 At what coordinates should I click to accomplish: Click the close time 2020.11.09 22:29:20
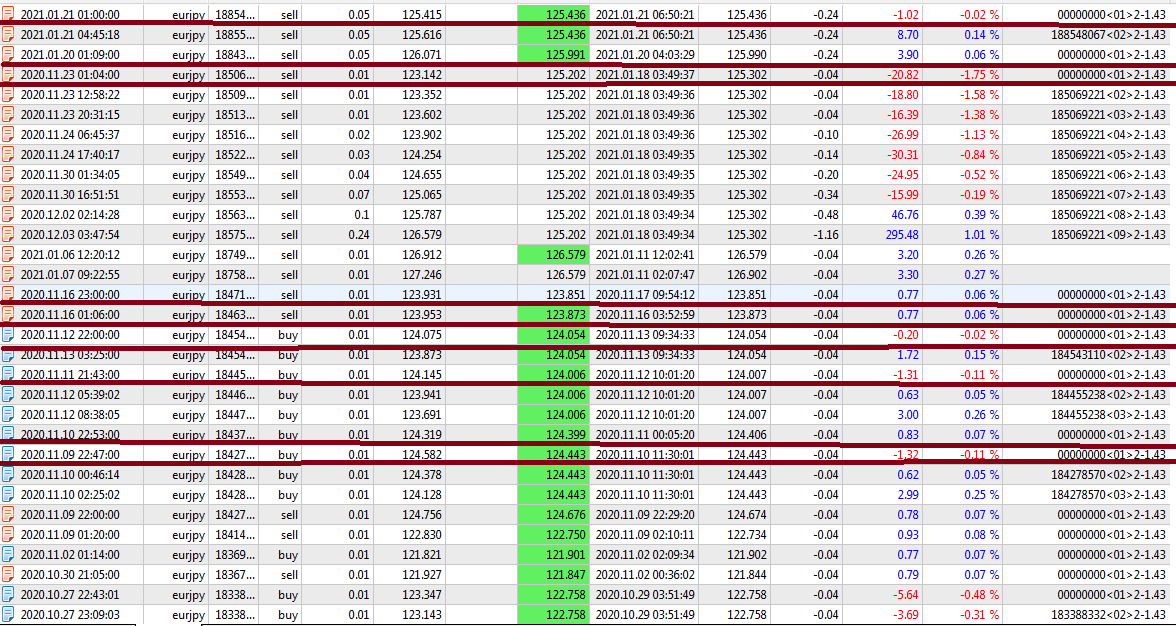point(645,514)
